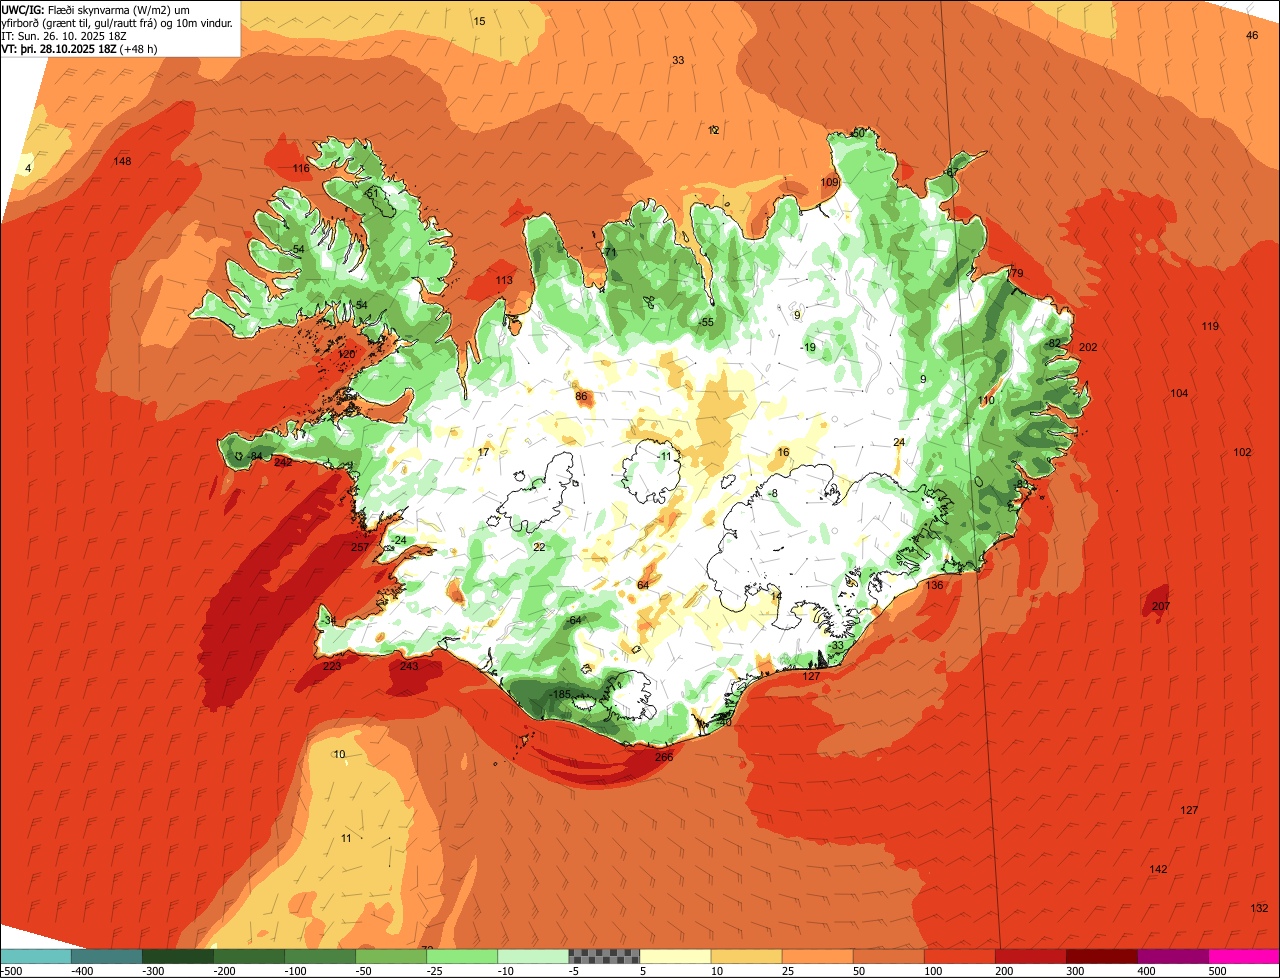The image size is (1280, 978).
Task: Select the magenta above-500 legend swatch
Action: coord(1245,956)
